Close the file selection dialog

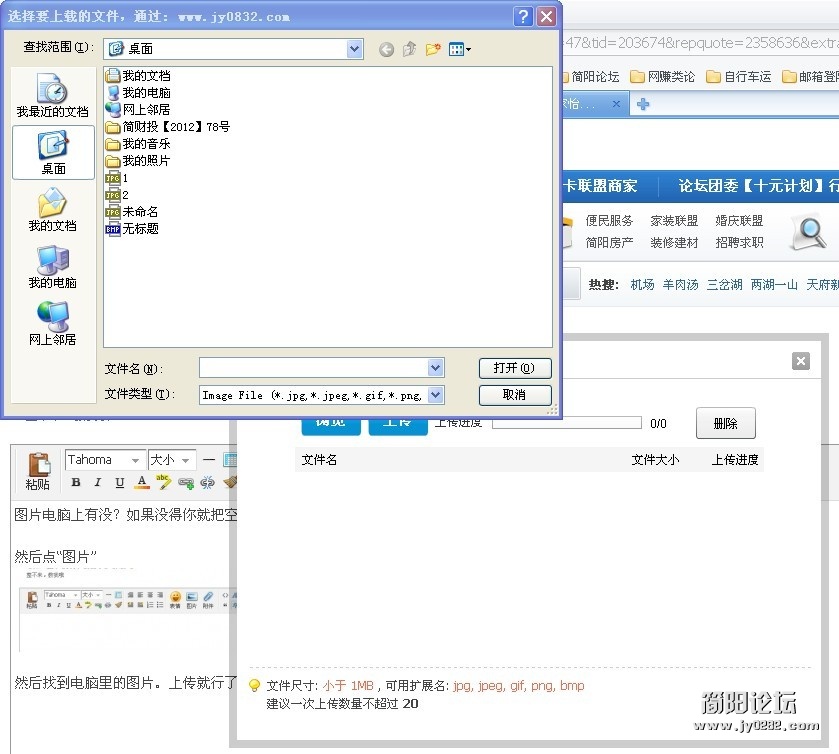click(546, 17)
